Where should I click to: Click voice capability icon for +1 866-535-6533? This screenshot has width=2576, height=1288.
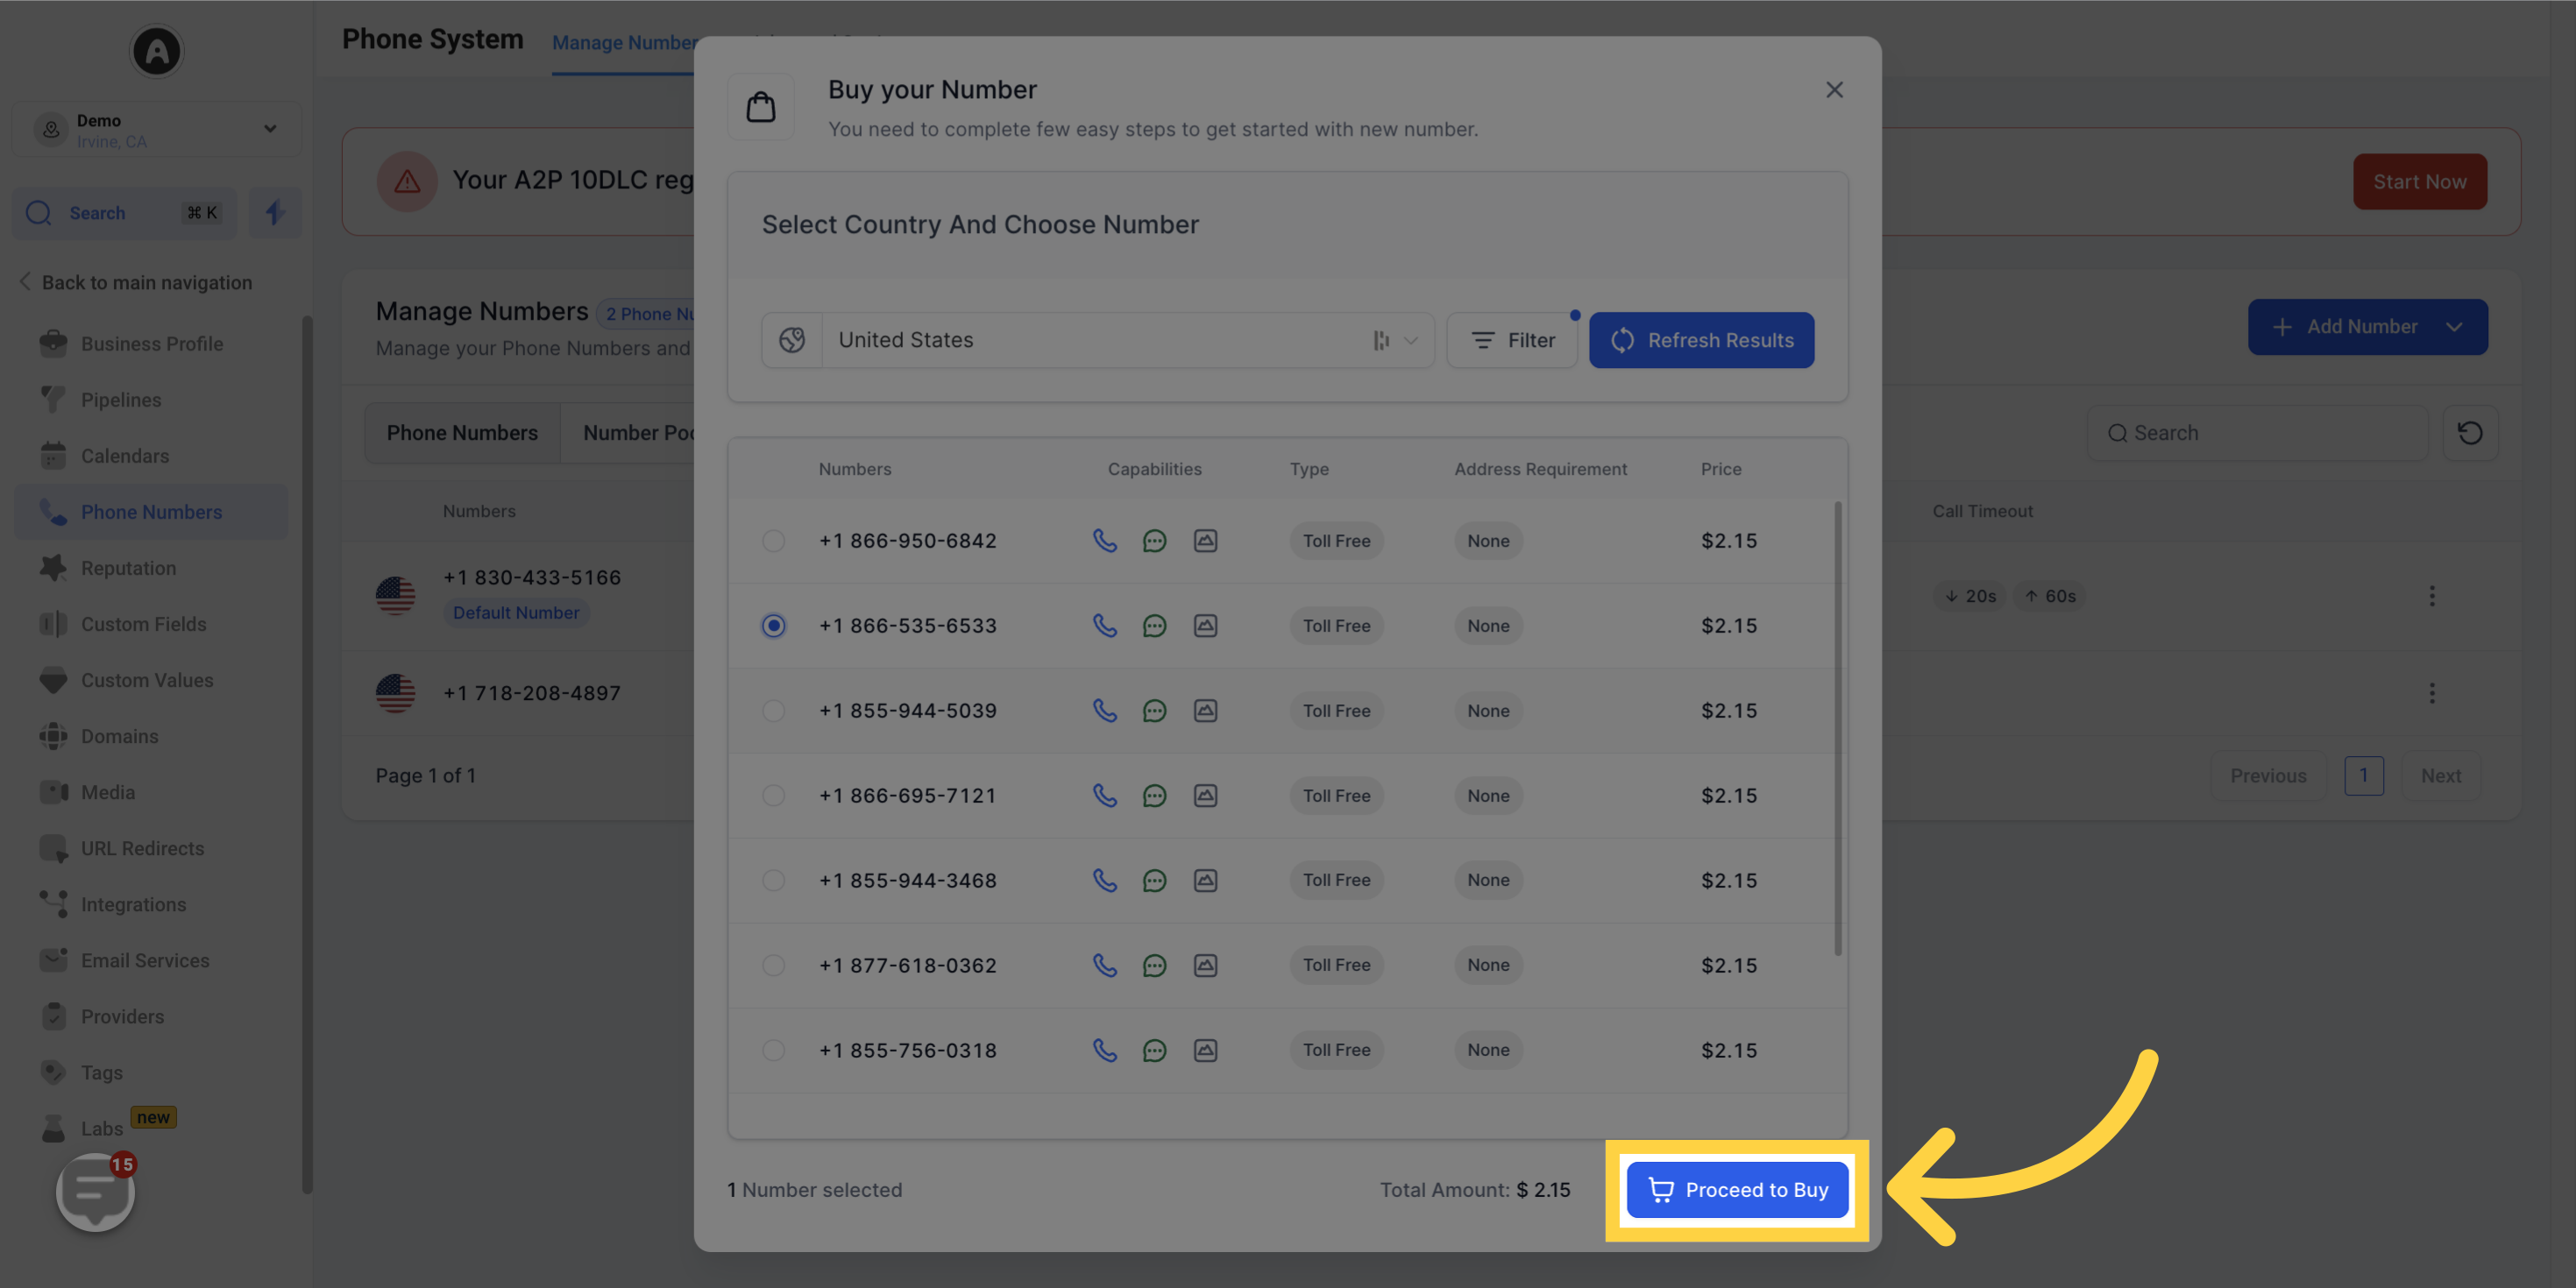[1104, 626]
